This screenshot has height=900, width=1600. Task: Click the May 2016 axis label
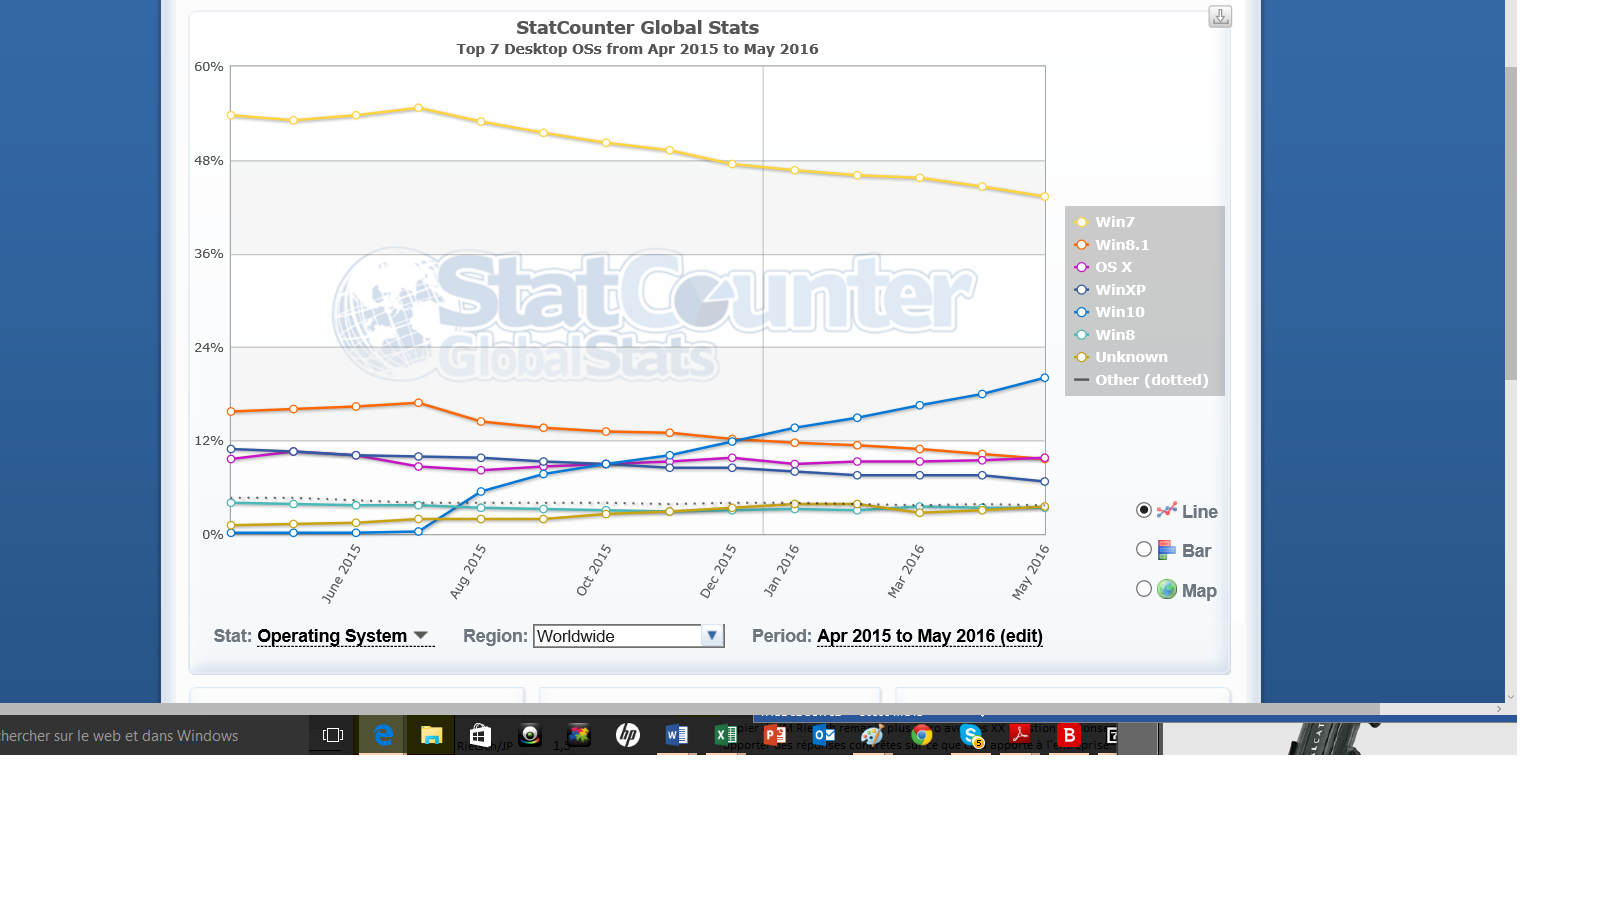point(1030,572)
